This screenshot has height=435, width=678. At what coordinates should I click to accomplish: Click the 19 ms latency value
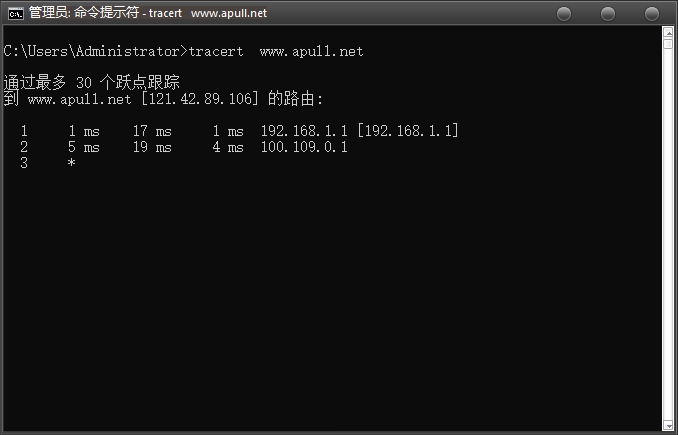[152, 147]
